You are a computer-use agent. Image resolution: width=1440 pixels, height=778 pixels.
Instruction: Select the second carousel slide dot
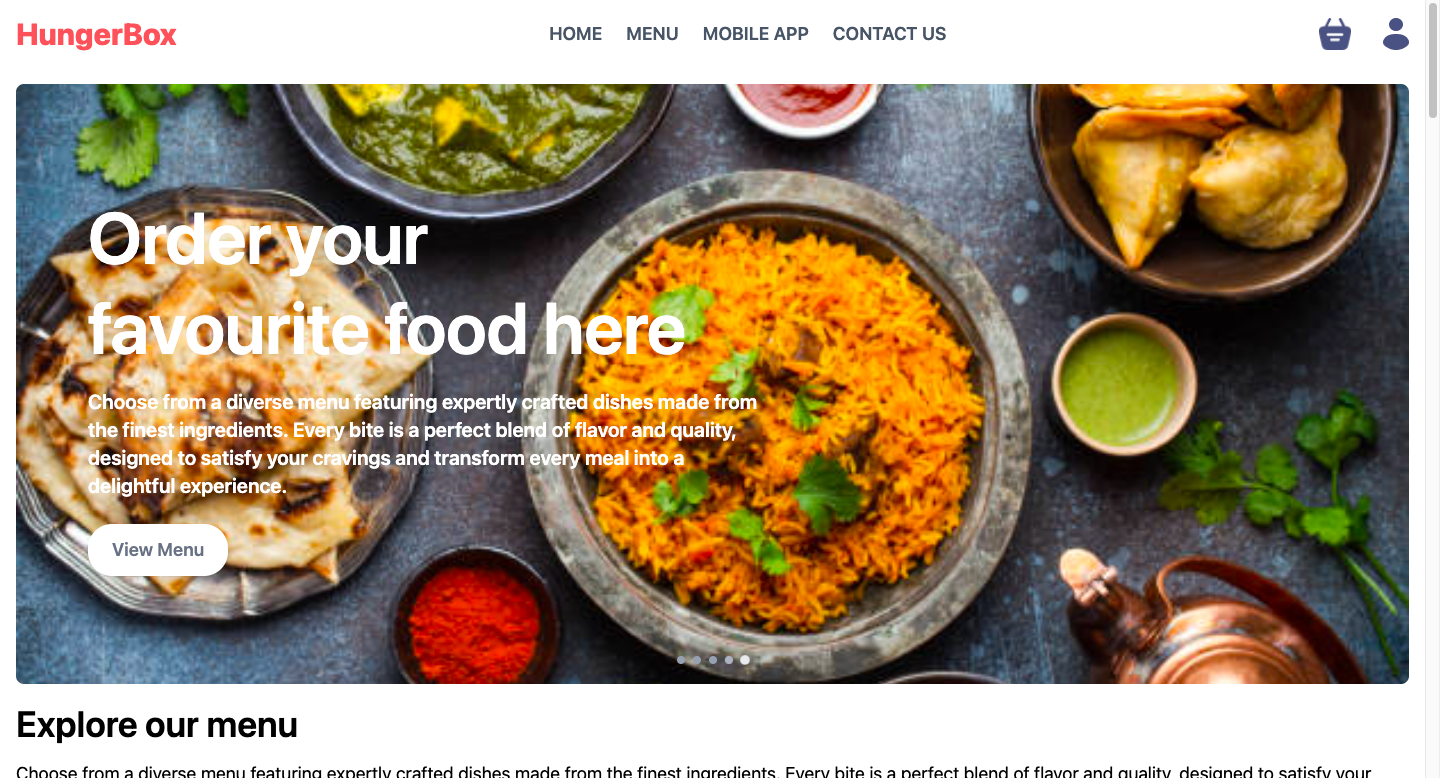tap(697, 660)
